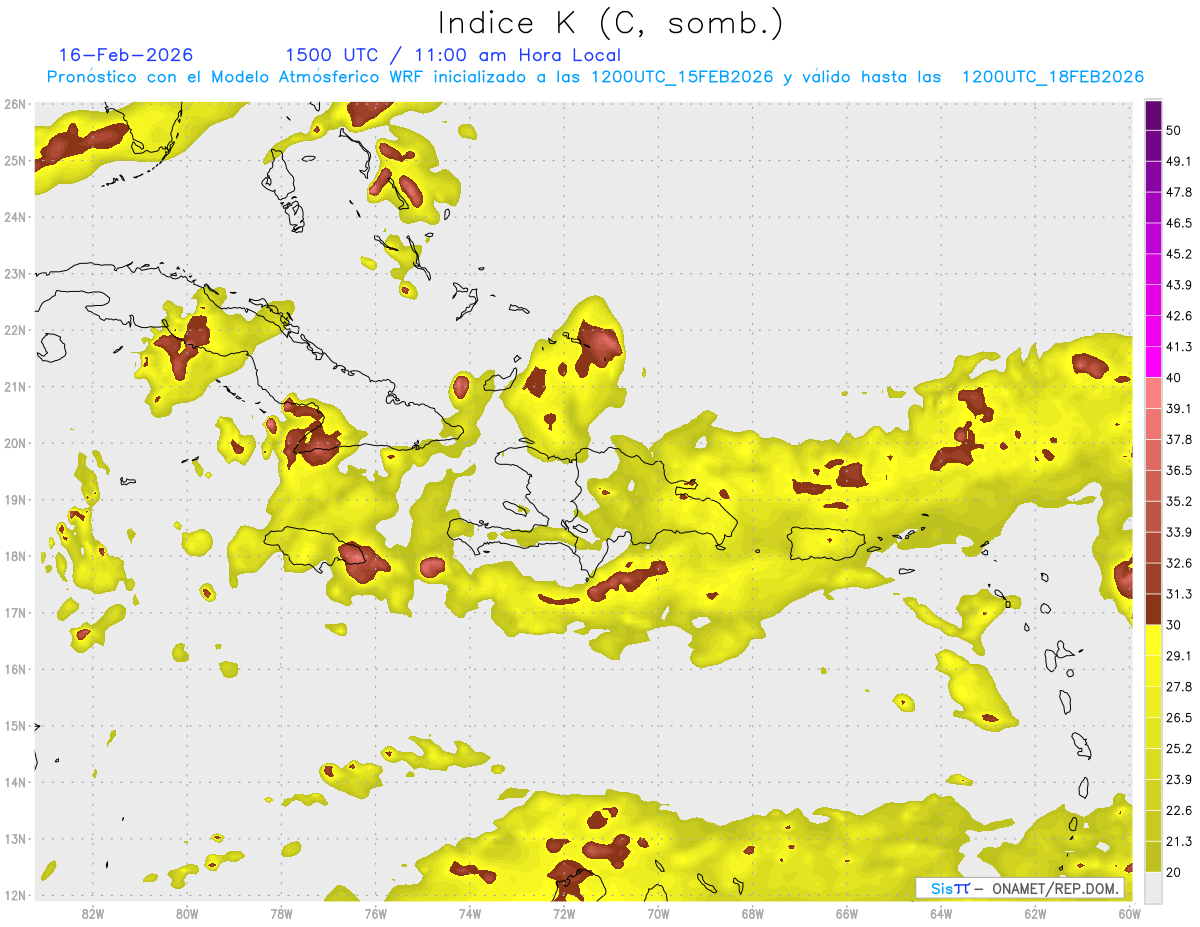This screenshot has width=1200, height=927.
Task: Click the 12N latitude label
Action: coord(15,895)
